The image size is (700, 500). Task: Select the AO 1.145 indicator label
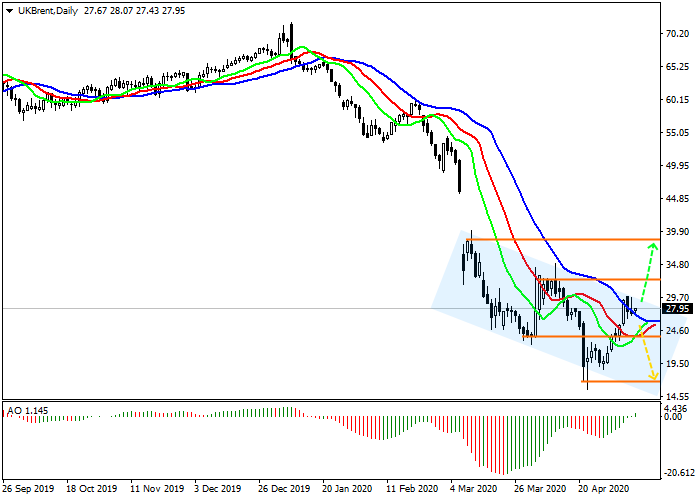27,411
